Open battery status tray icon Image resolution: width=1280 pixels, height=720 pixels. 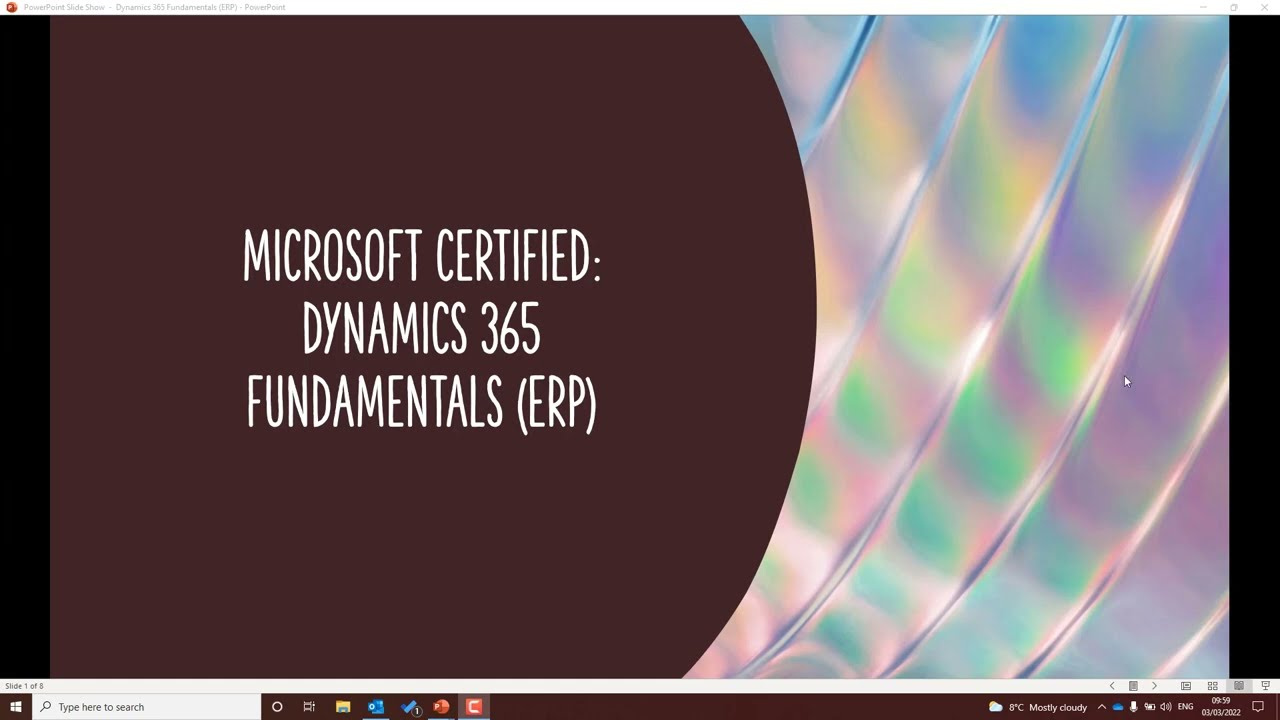(x=1150, y=707)
